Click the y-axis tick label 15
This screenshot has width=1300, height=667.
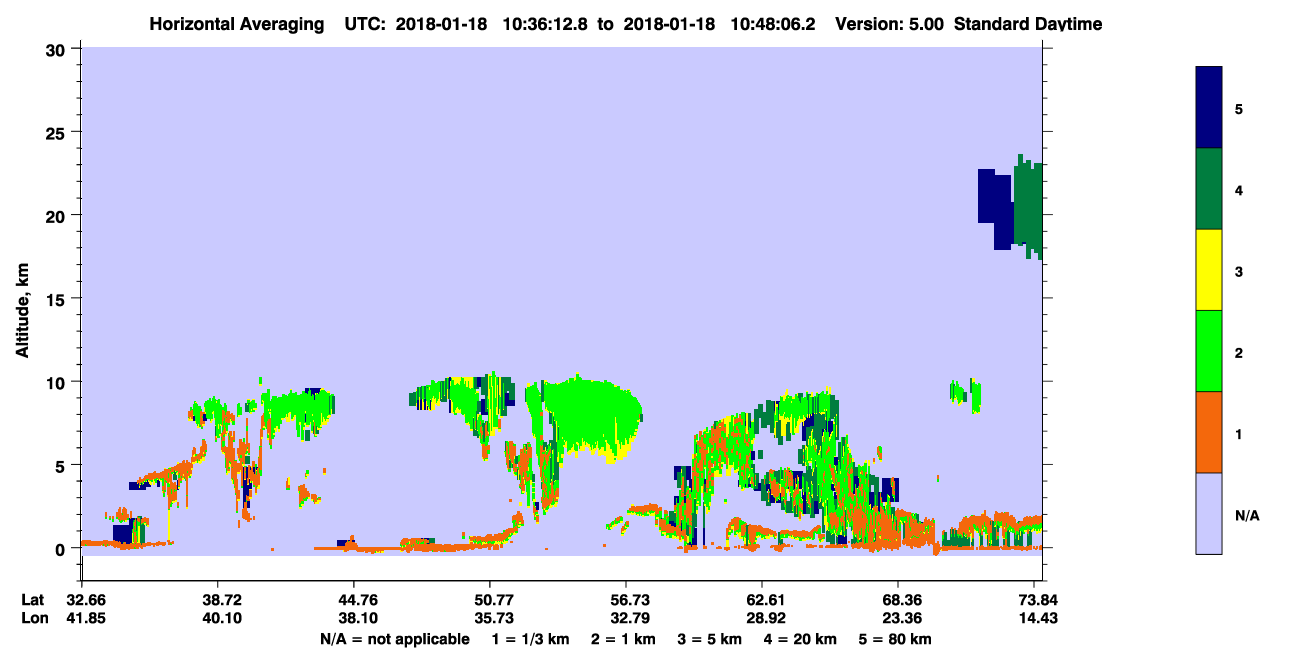pyautogui.click(x=57, y=299)
